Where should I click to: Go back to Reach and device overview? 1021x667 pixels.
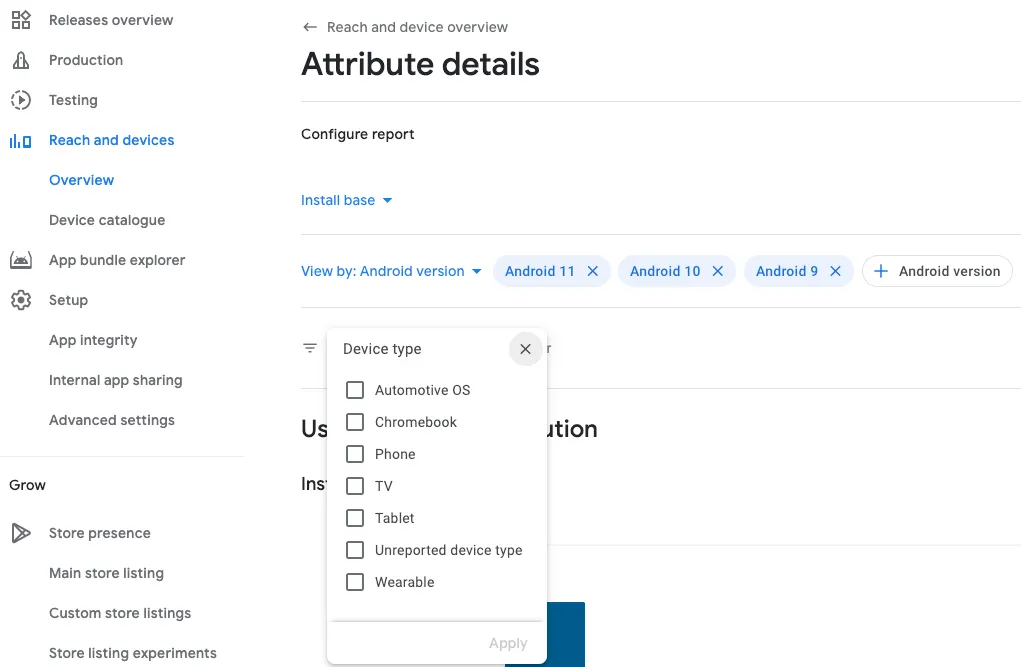coord(310,27)
